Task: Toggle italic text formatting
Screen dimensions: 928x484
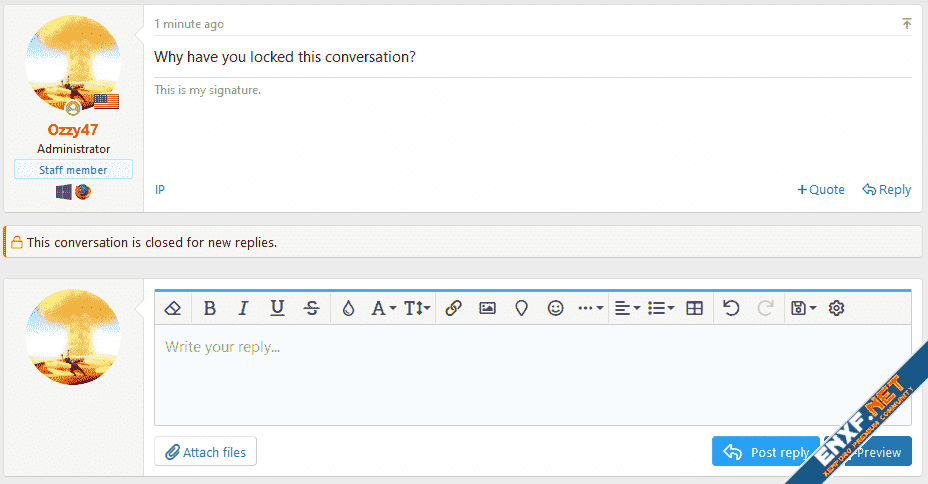Action: point(243,308)
